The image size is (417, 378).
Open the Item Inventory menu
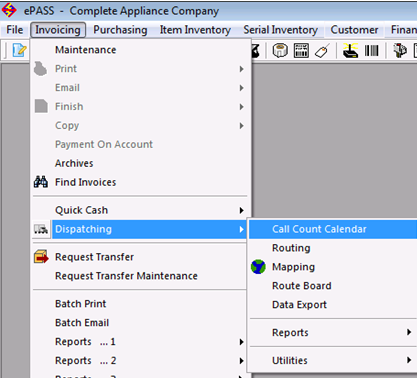[x=195, y=30]
